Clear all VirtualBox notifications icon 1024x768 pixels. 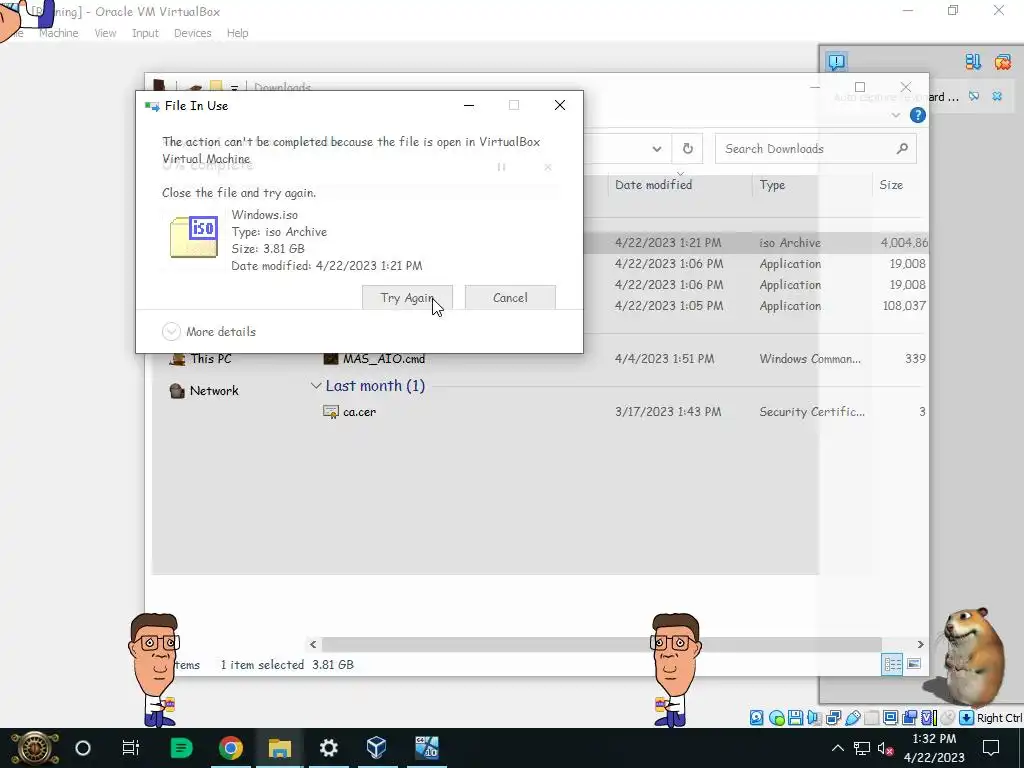[x=1002, y=62]
